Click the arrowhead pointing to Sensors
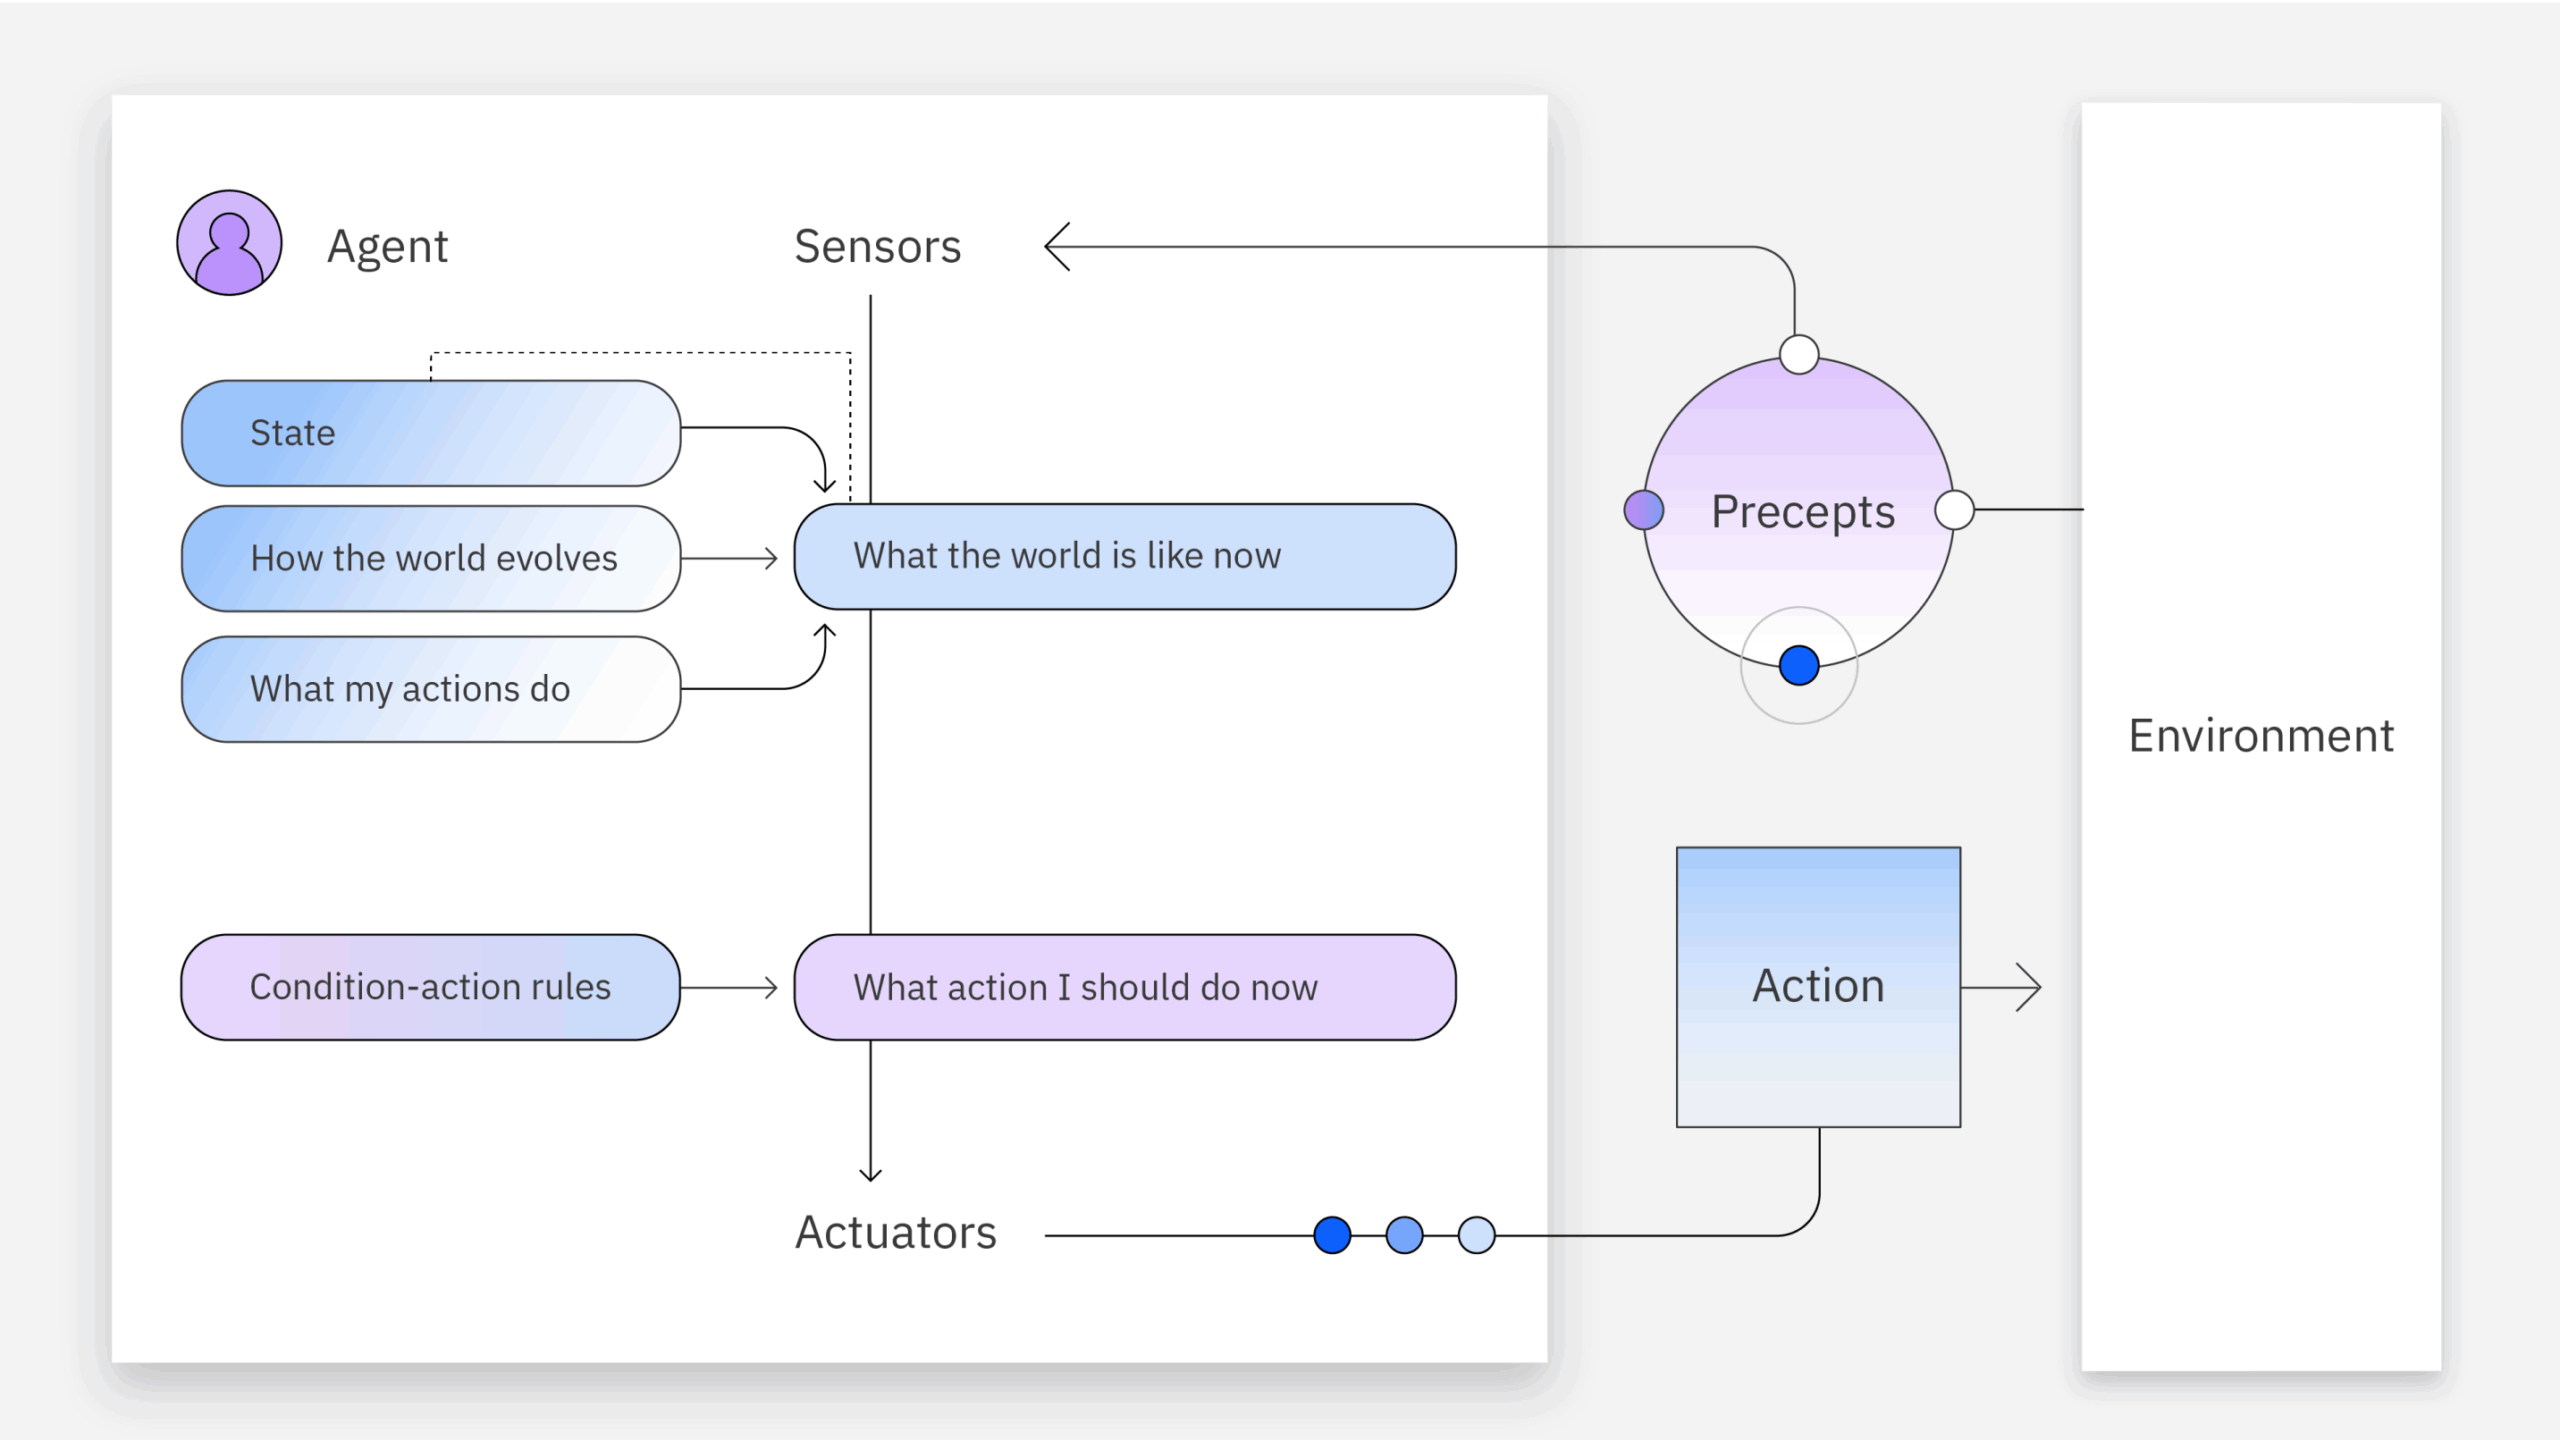 (1058, 247)
